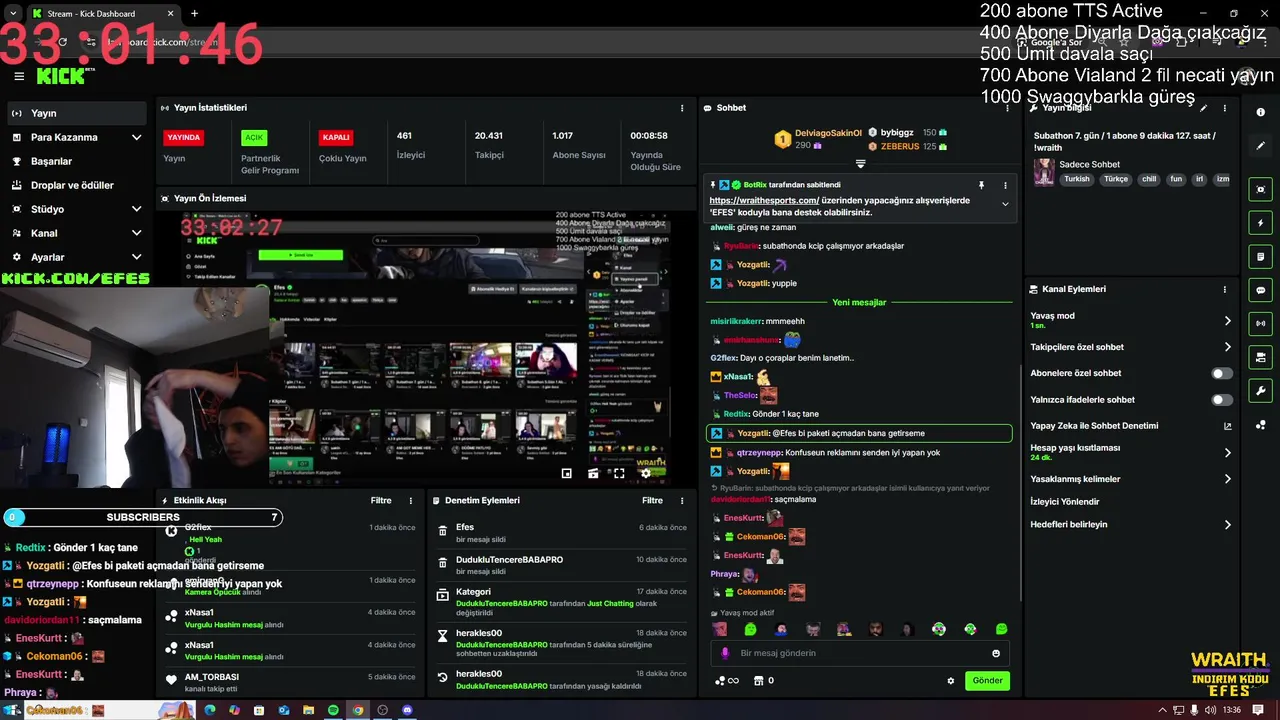1280x720 pixels.
Task: Open Spotify from the Windows taskbar
Action: click(x=333, y=710)
